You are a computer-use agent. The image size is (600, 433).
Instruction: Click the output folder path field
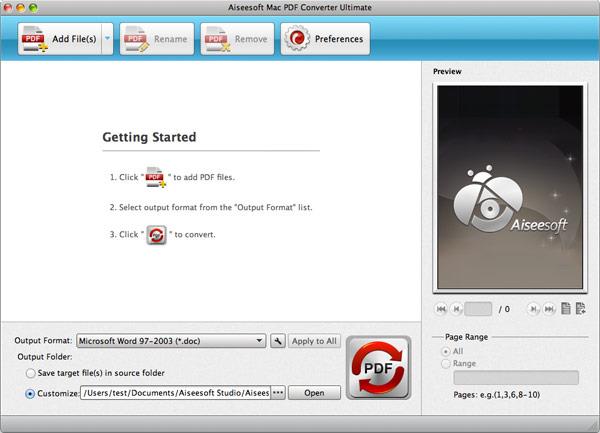point(175,393)
